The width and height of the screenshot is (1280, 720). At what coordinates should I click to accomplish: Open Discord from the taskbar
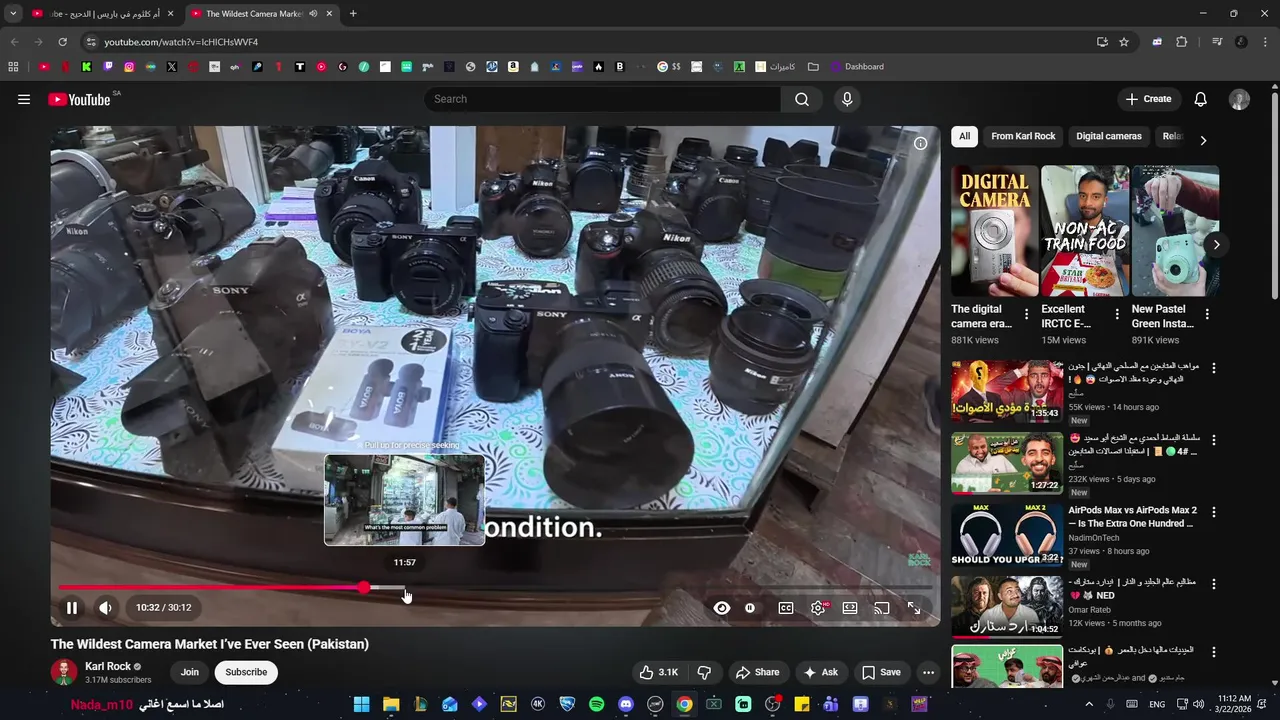[x=626, y=704]
